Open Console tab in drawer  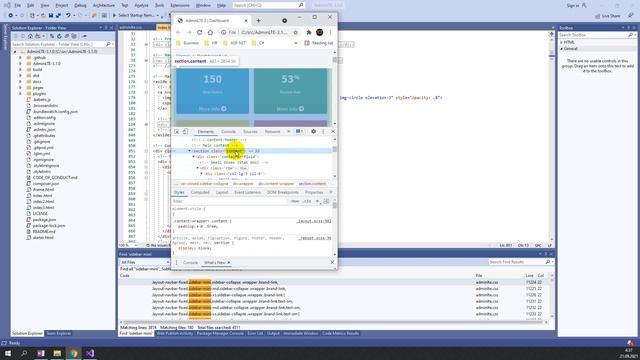pyautogui.click(x=190, y=262)
